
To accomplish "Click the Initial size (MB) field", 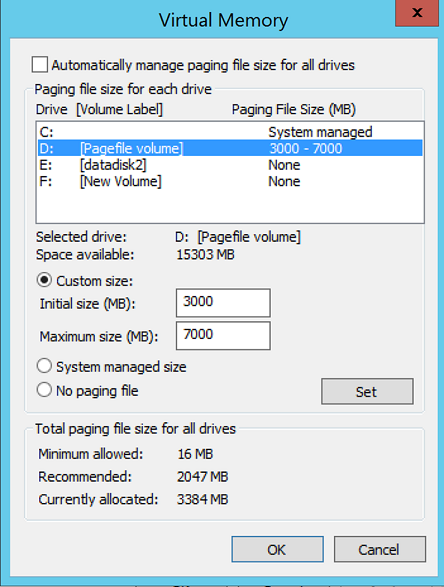I will (x=223, y=302).
